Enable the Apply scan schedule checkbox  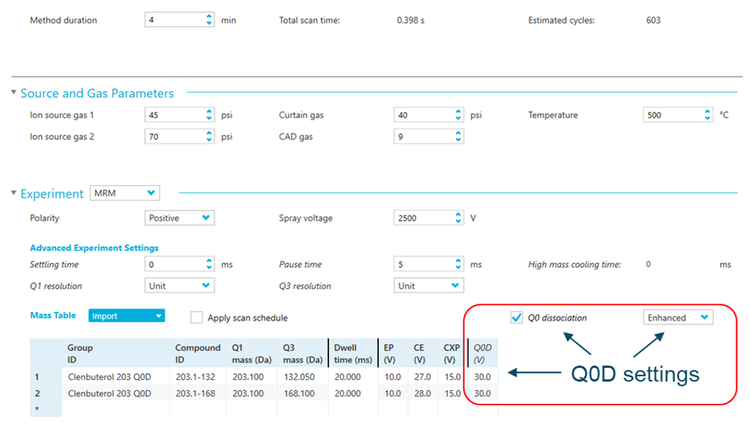[197, 318]
